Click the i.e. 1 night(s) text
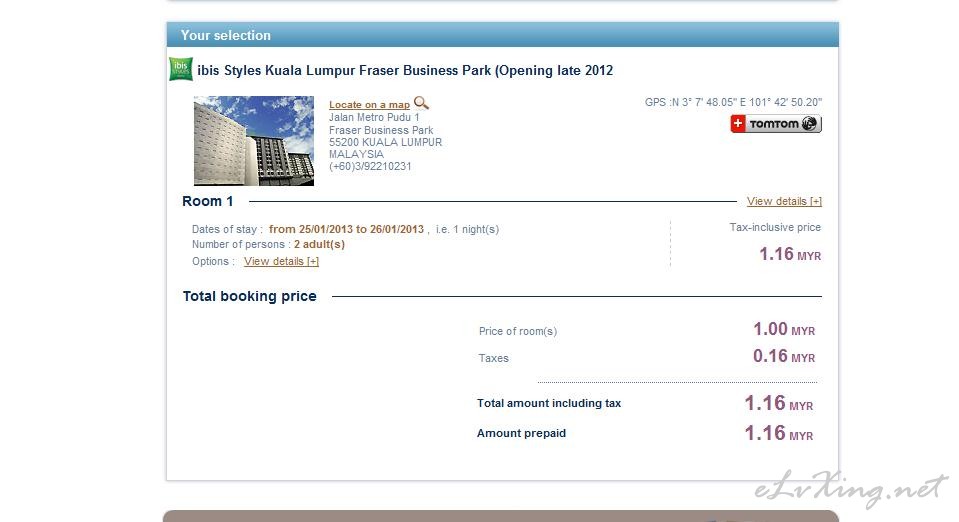This screenshot has height=522, width=959. 467,229
